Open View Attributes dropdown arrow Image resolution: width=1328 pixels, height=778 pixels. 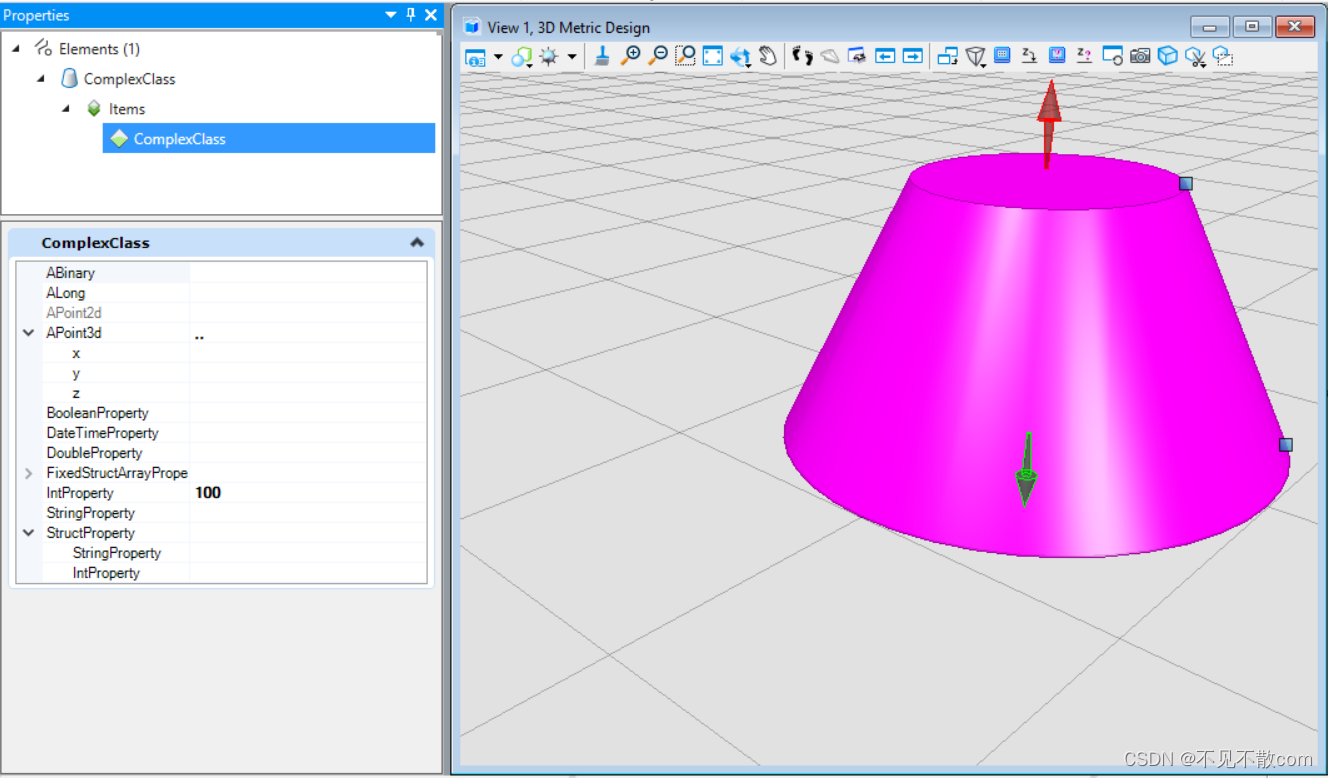coord(498,57)
